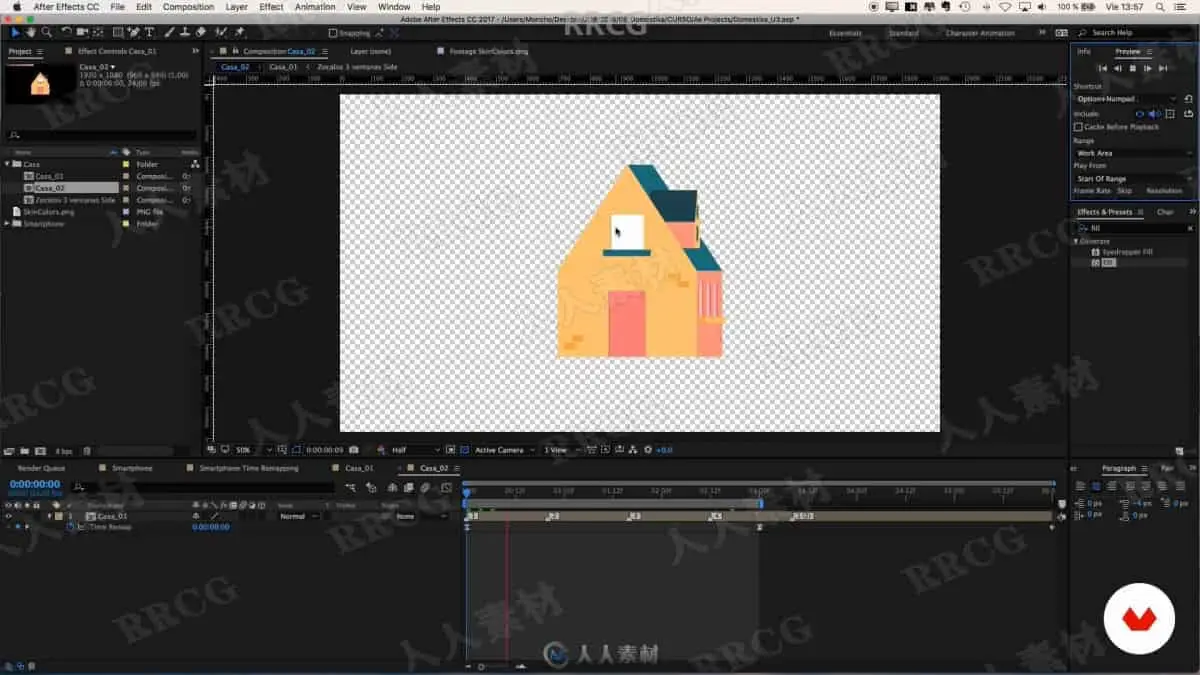Step back one frame in Preview
The height and width of the screenshot is (675, 1200).
(x=1117, y=68)
